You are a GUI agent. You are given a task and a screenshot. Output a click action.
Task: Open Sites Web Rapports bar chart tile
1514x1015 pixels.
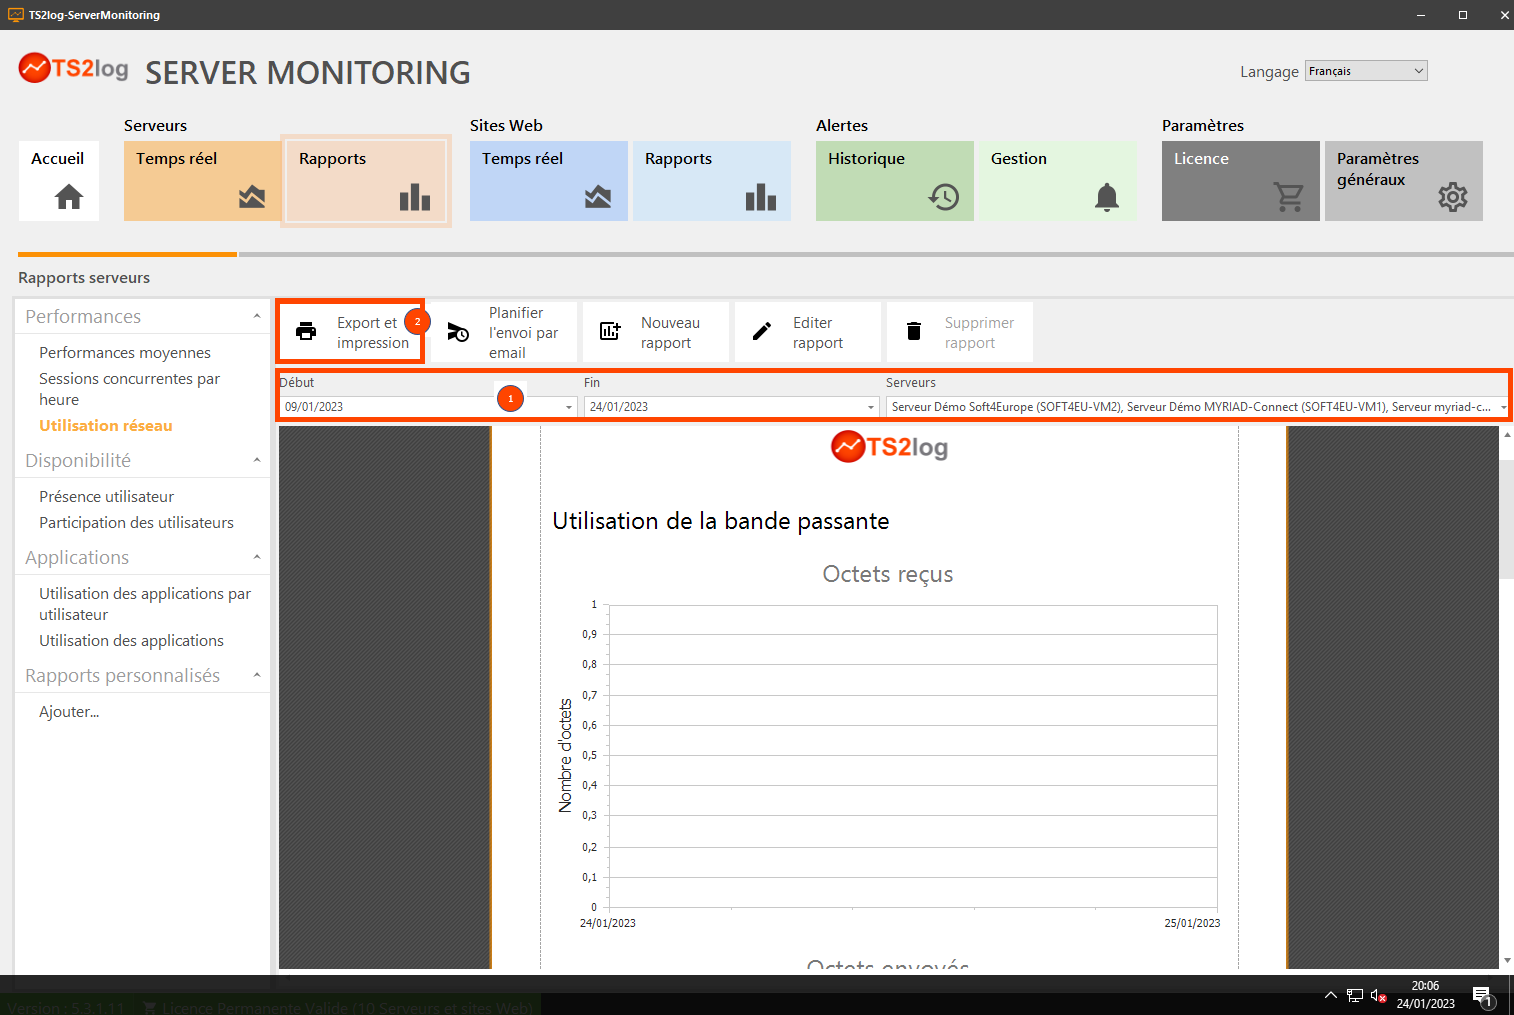point(760,197)
